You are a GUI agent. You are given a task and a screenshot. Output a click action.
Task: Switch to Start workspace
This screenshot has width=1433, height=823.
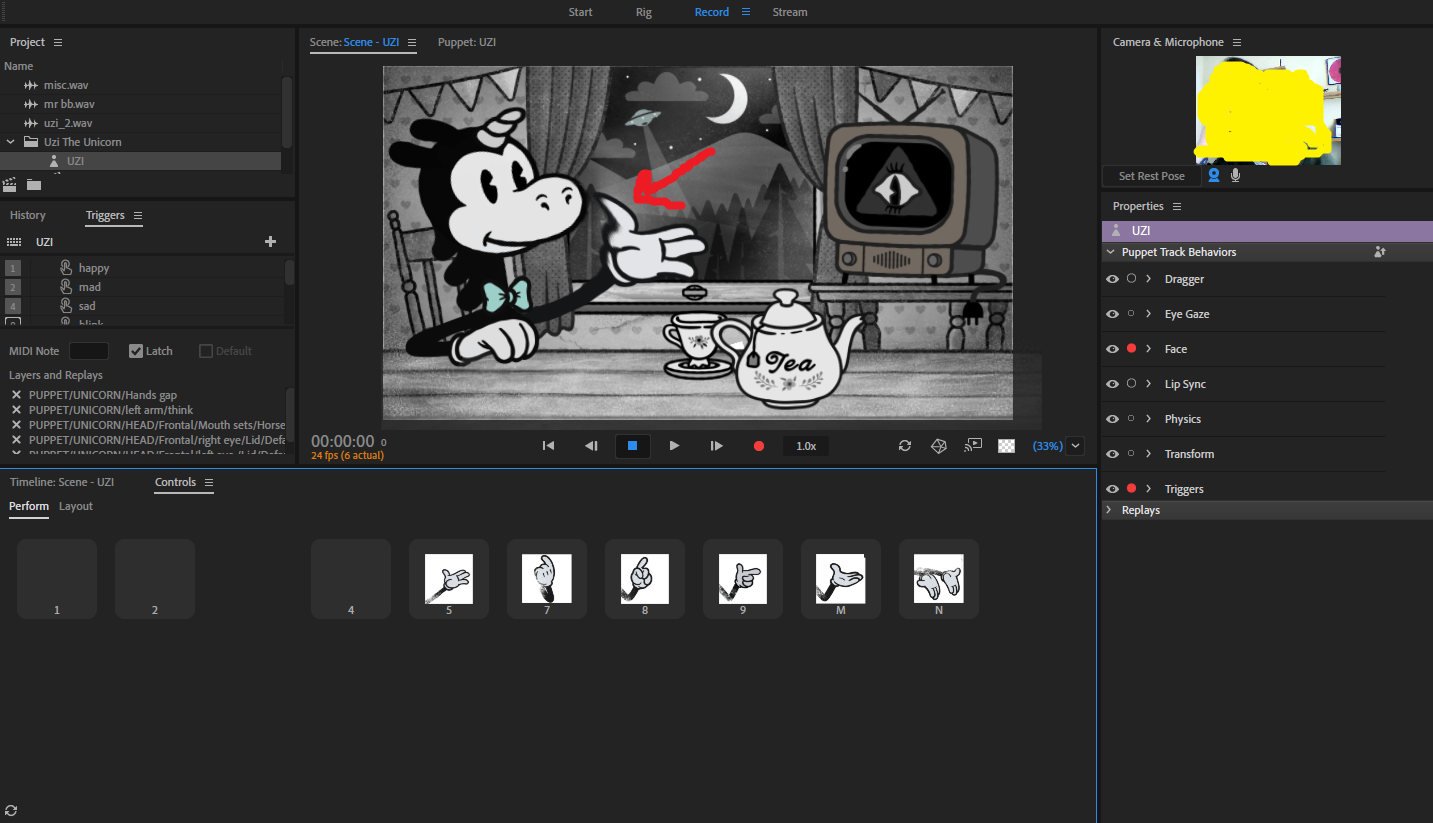580,12
